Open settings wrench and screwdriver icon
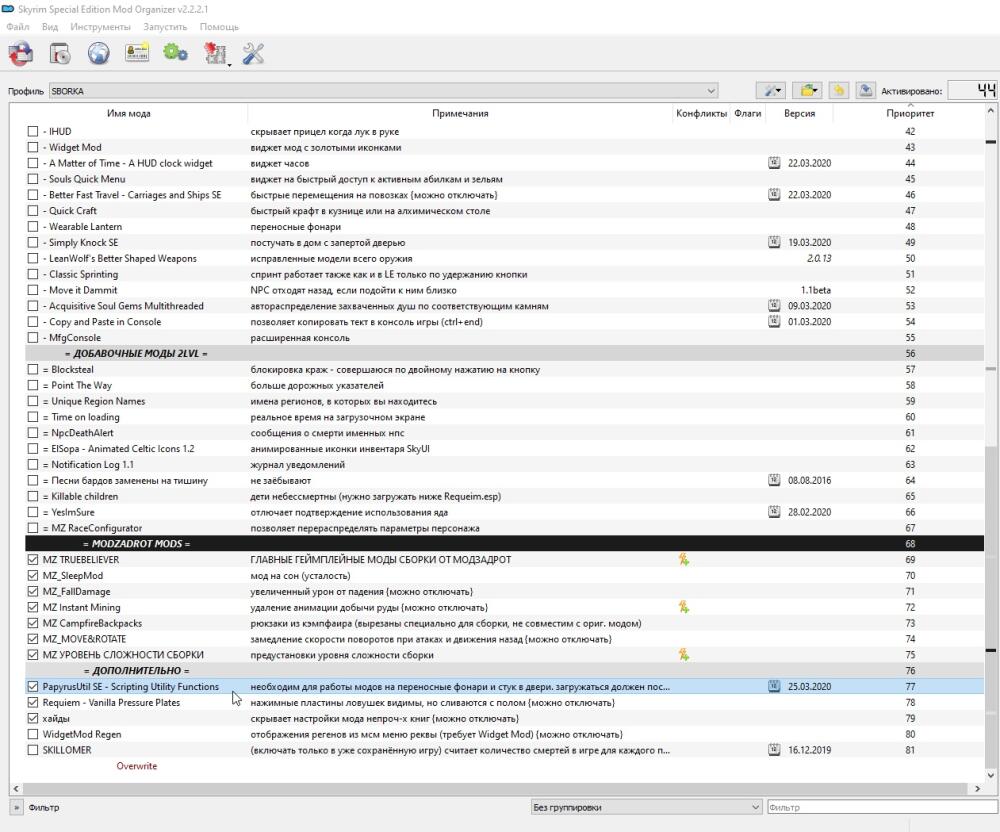Image resolution: width=1000 pixels, height=832 pixels. (x=253, y=54)
